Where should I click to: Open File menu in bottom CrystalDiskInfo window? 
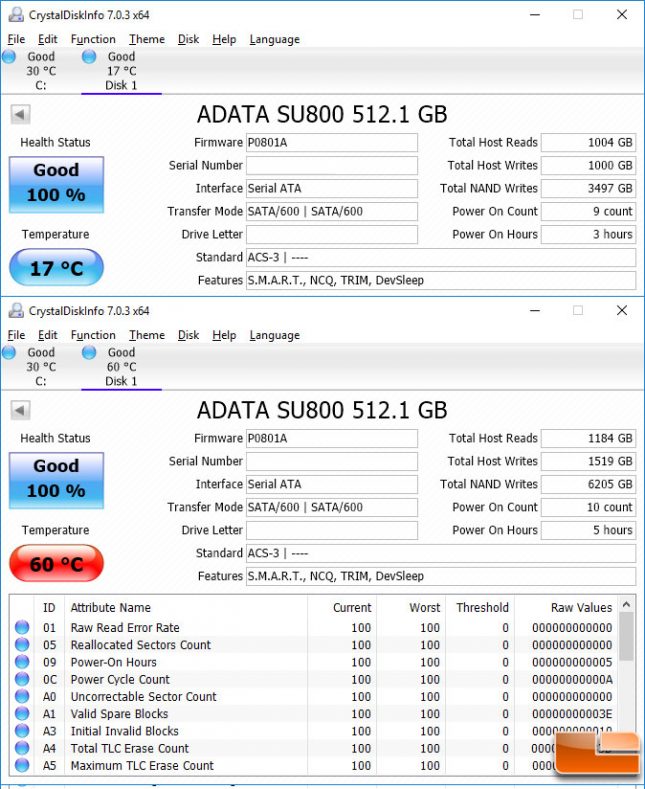pyautogui.click(x=16, y=335)
